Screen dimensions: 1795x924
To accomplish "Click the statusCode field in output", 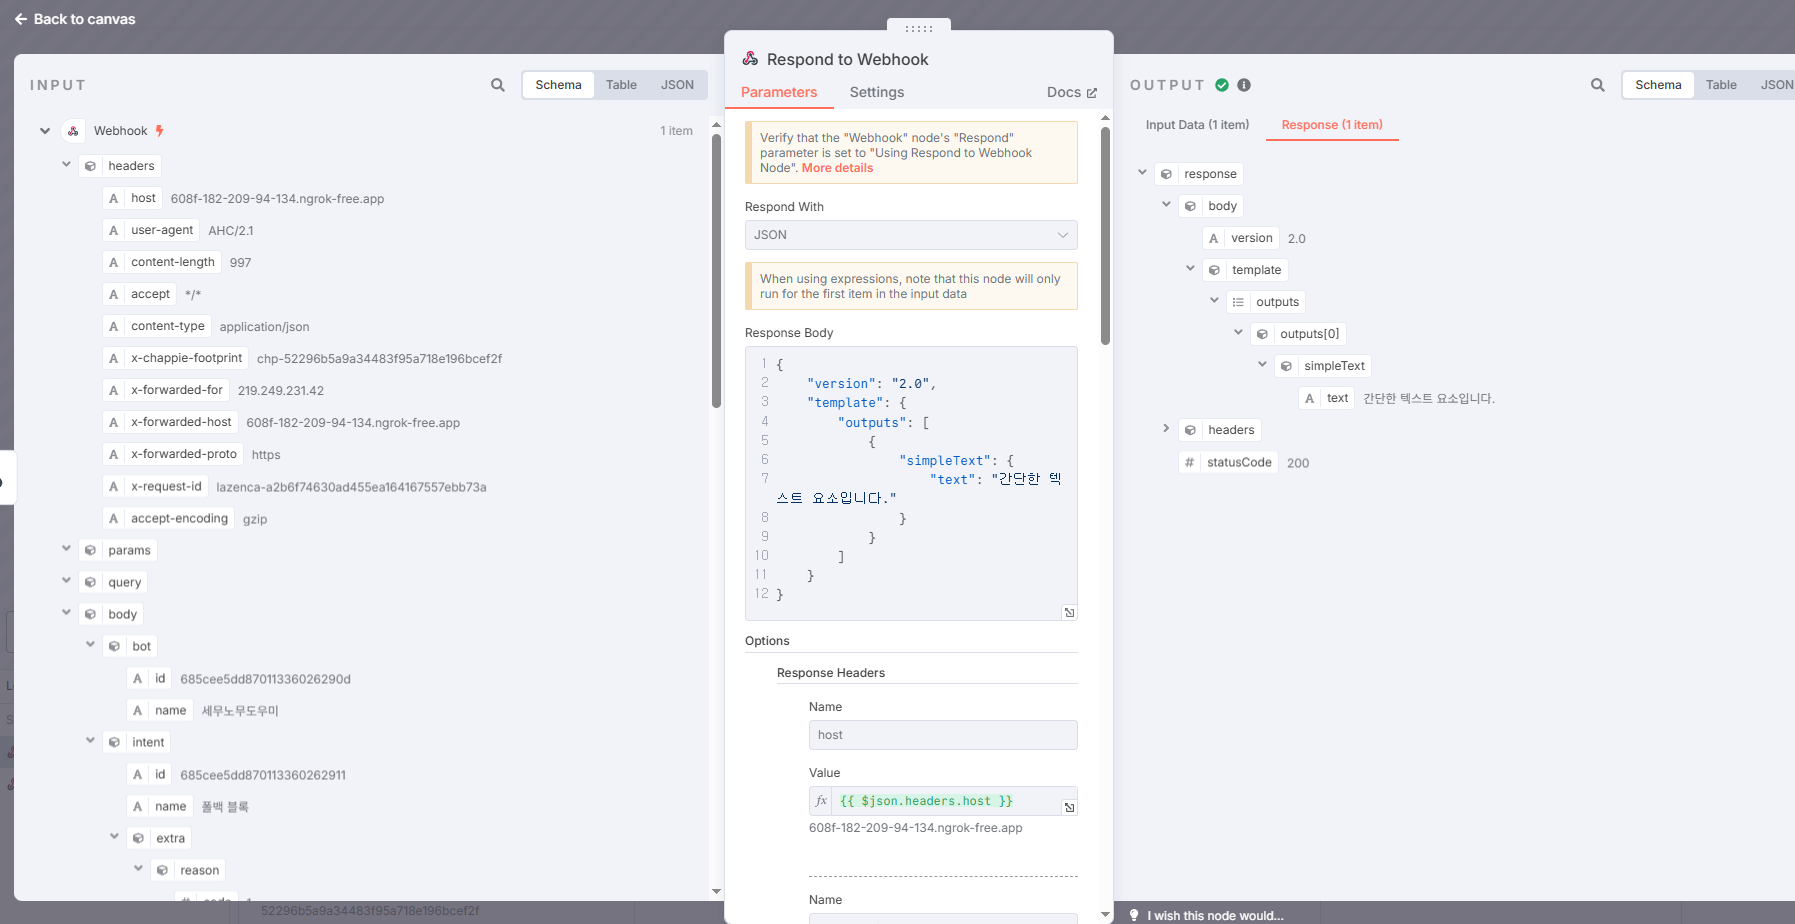I will click(x=1228, y=462).
